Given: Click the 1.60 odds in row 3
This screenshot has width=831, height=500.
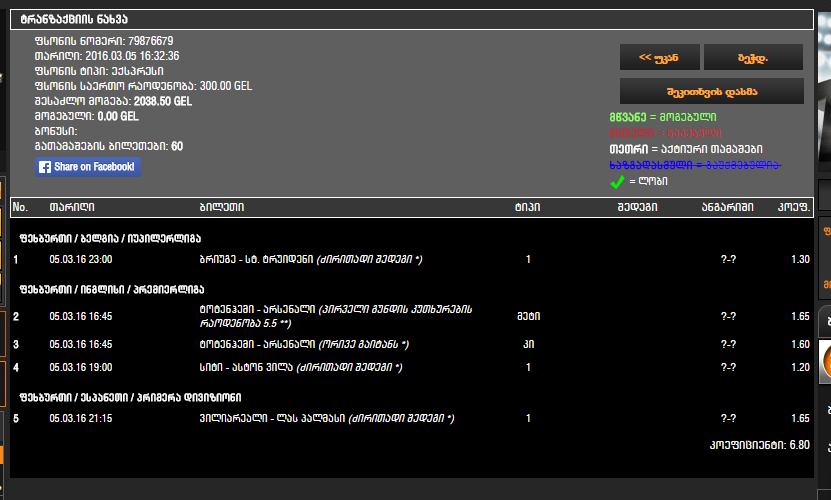Looking at the screenshot, I should pos(800,345).
